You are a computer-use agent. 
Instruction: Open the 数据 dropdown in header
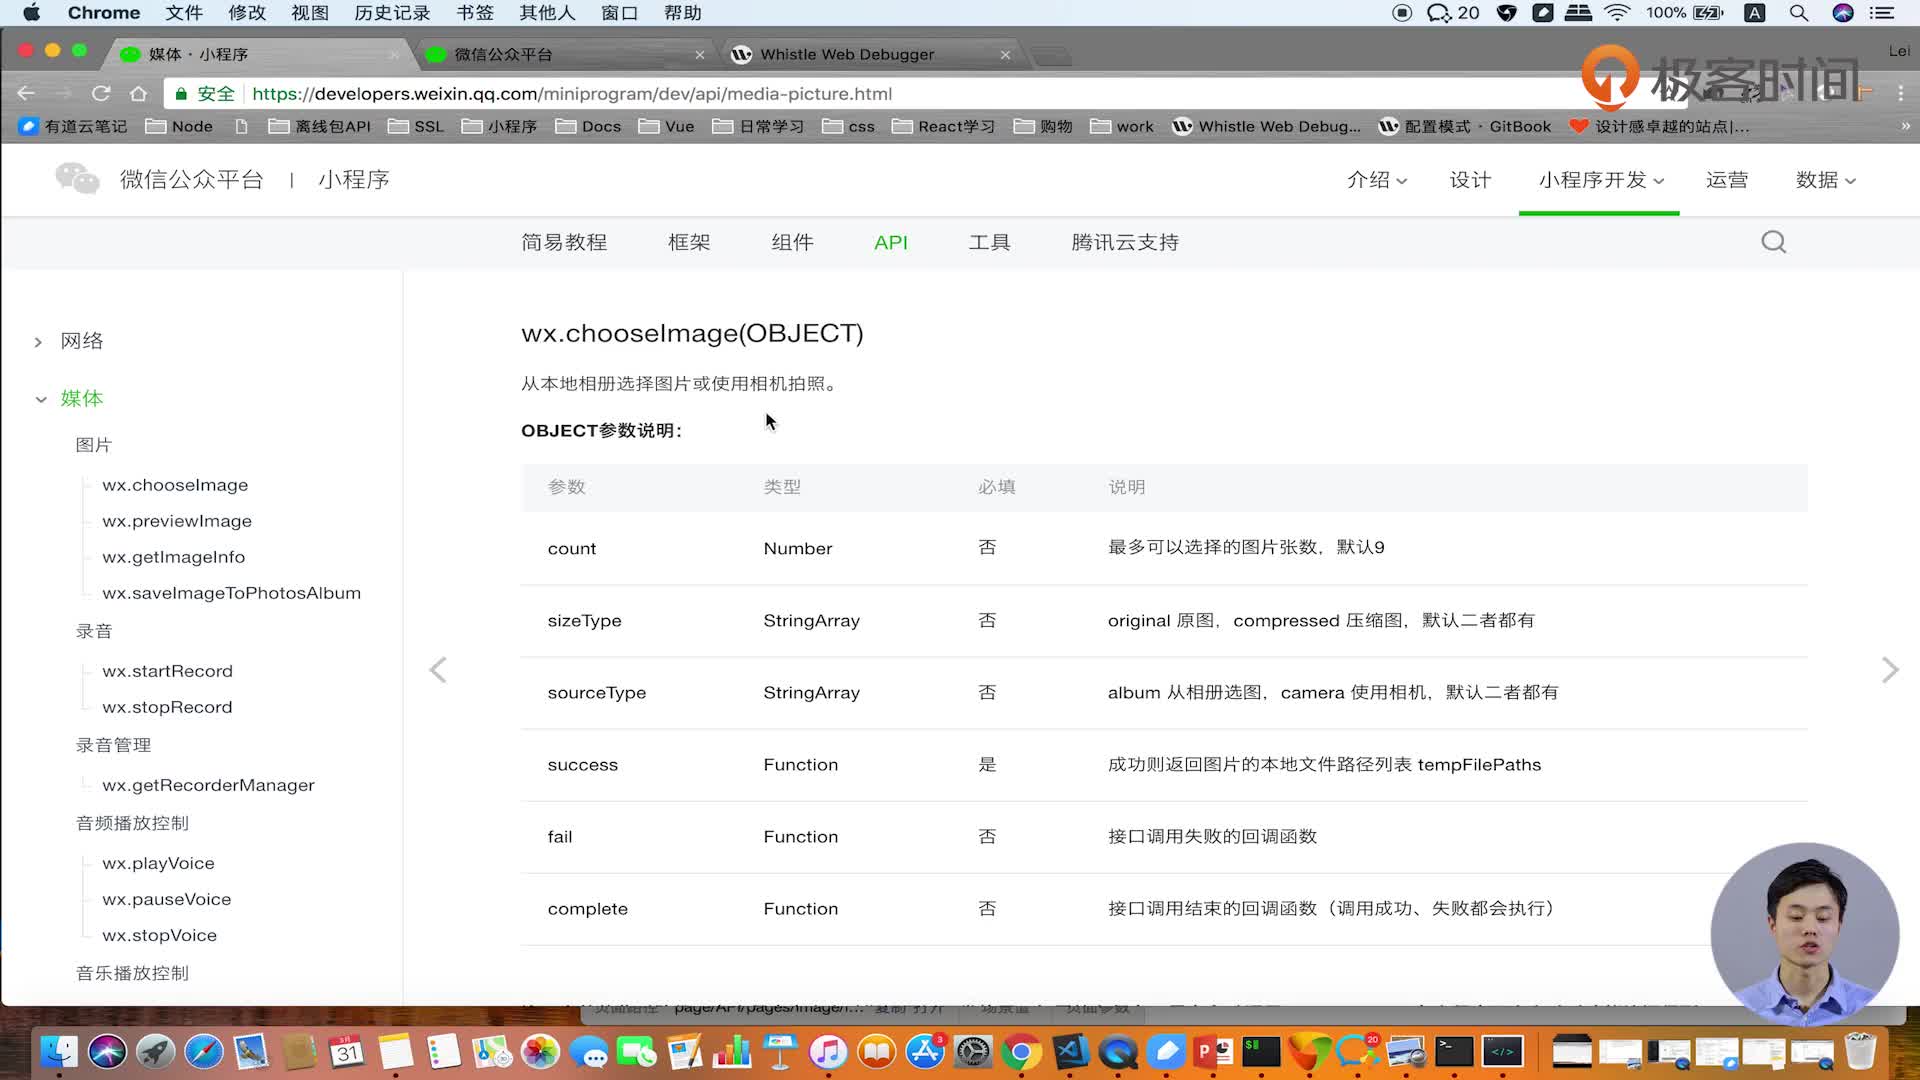(x=1826, y=180)
